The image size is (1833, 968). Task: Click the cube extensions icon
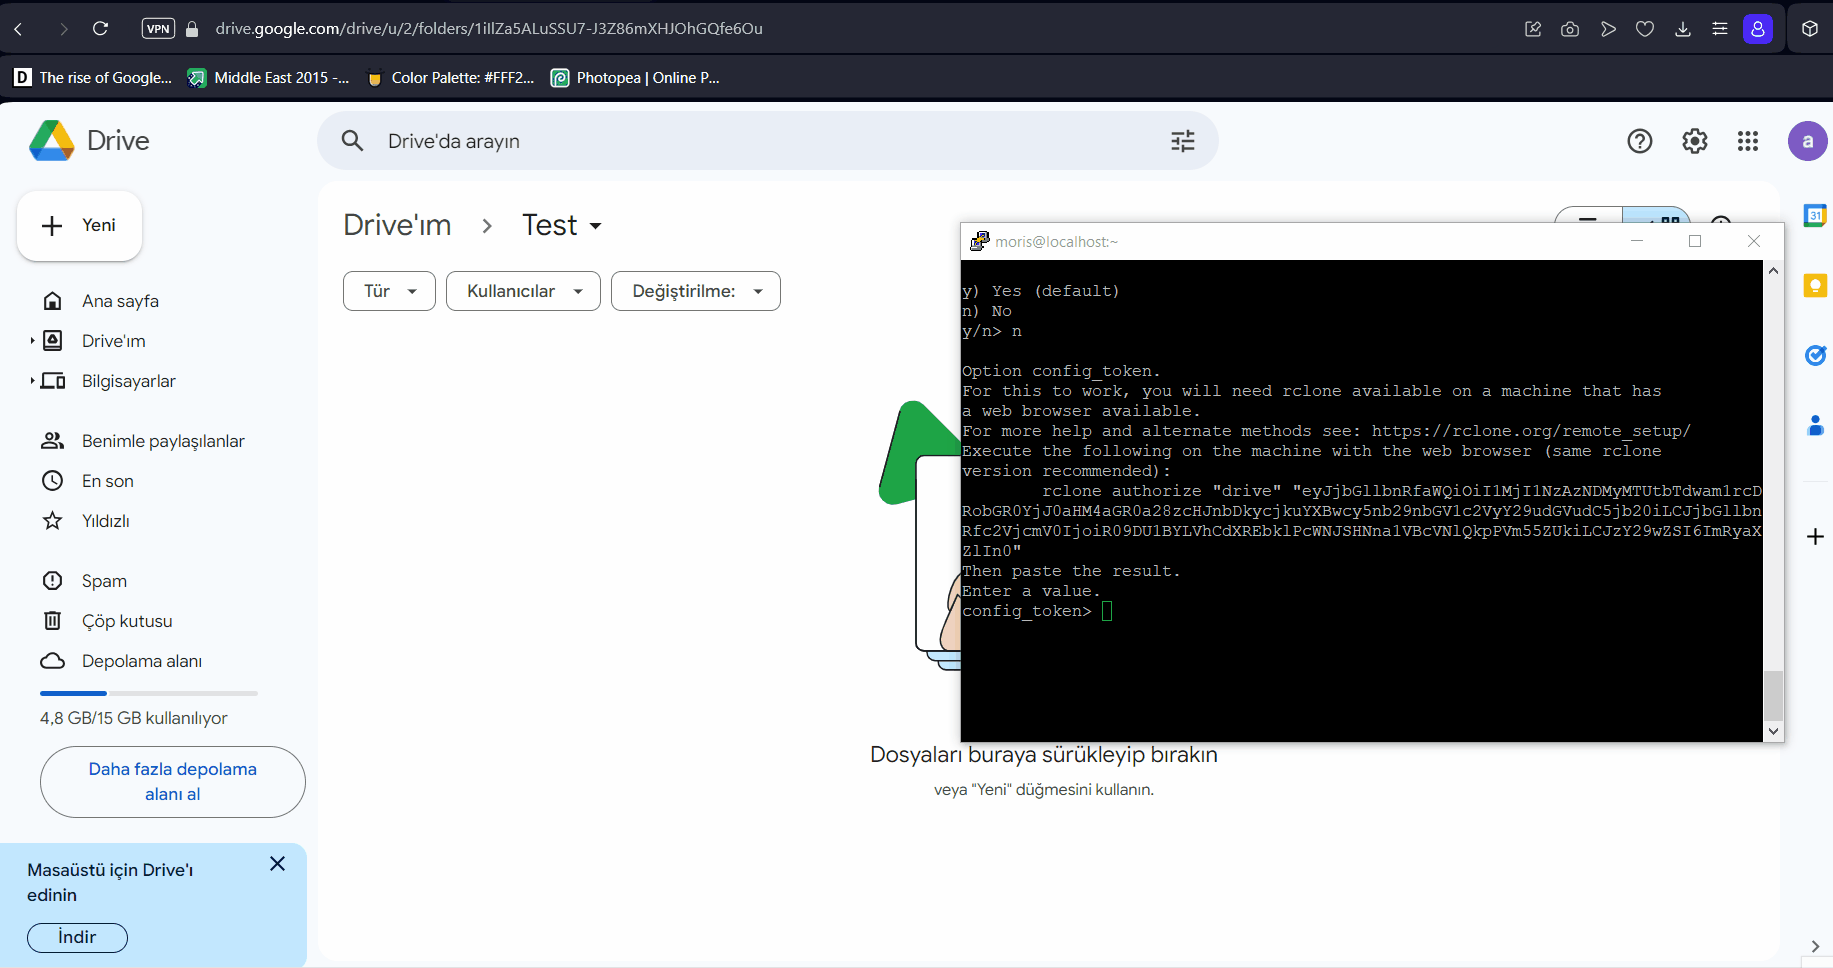pos(1809,29)
